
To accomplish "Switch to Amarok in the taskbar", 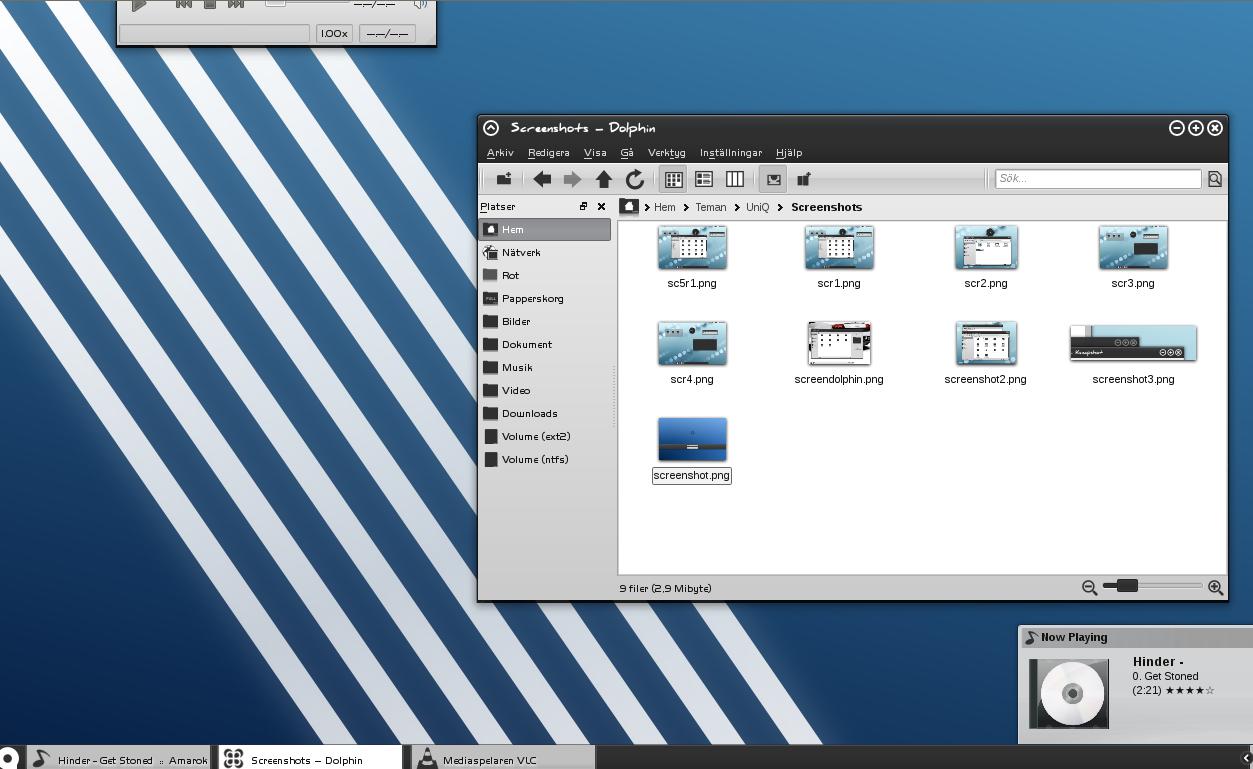I will point(119,759).
